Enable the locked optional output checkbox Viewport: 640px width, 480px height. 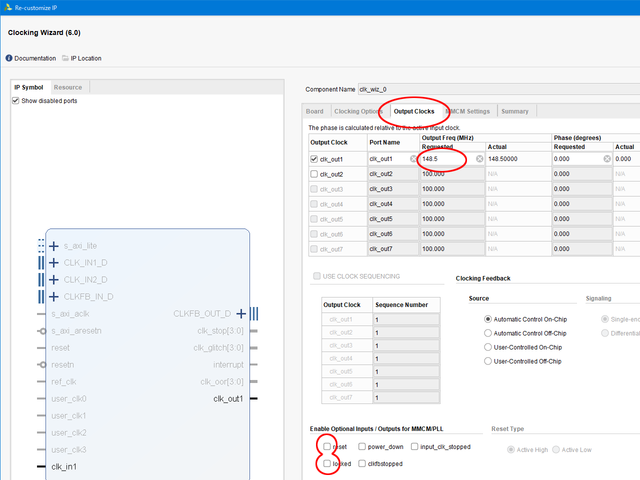(x=327, y=464)
